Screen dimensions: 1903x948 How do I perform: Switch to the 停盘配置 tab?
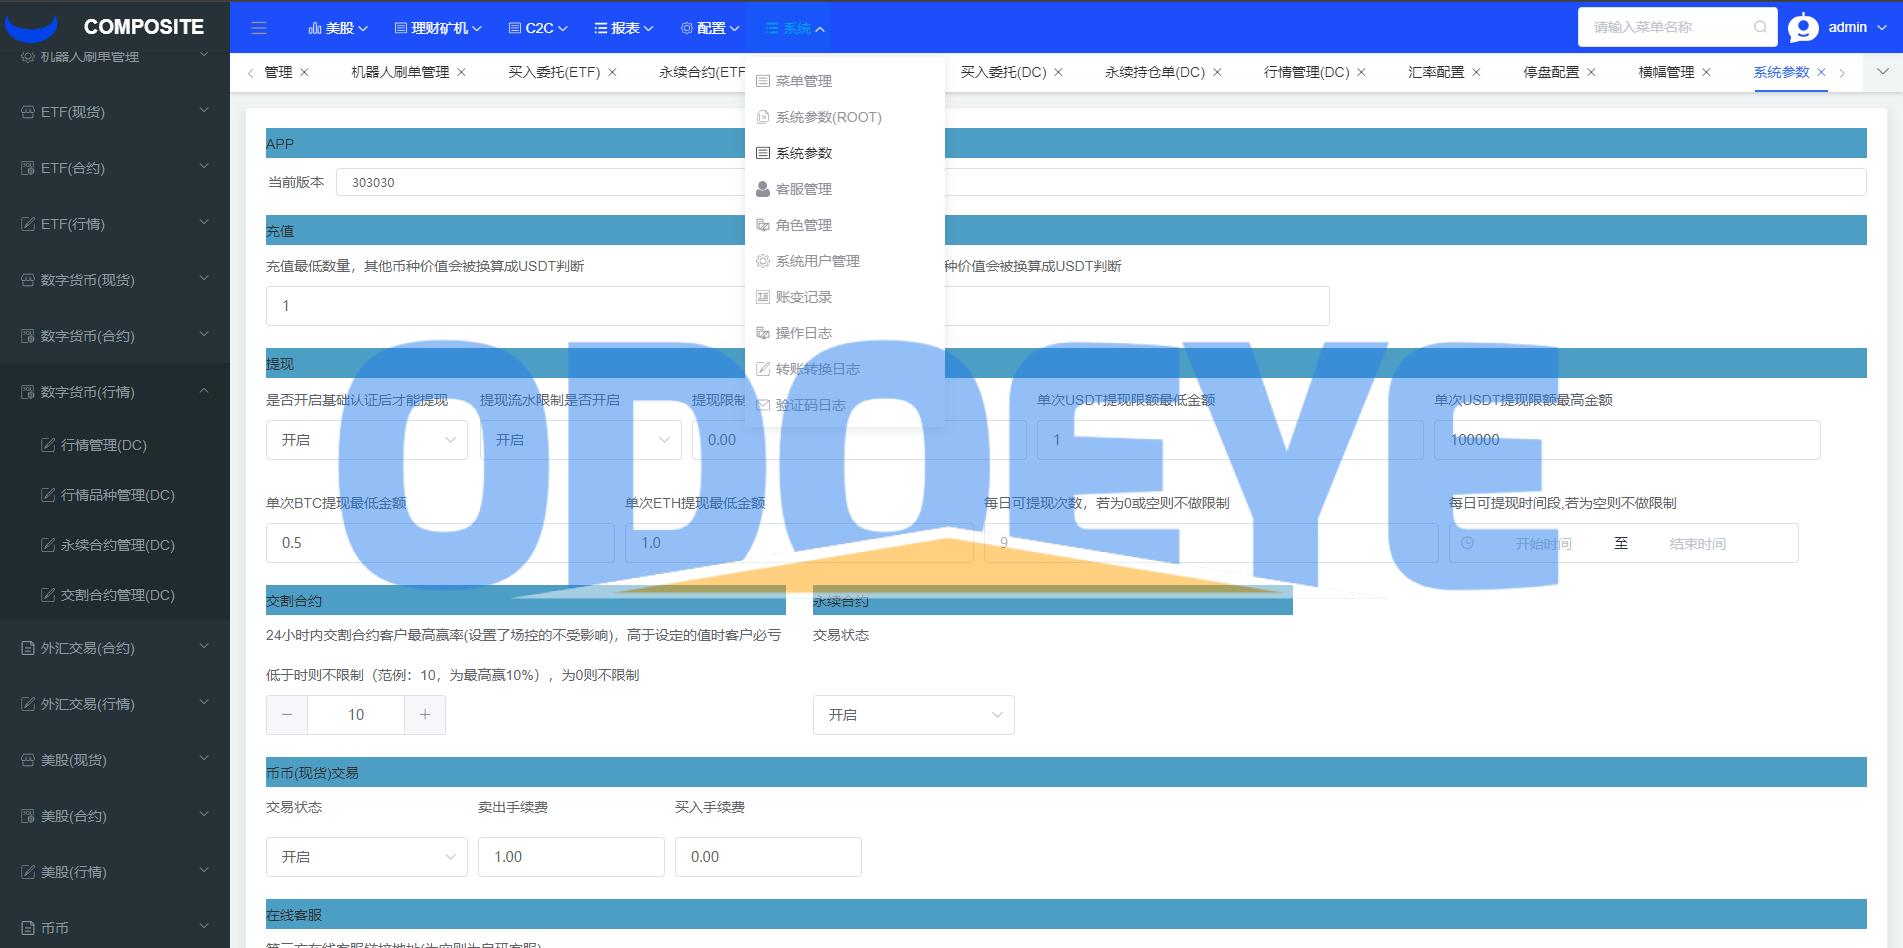(1551, 72)
